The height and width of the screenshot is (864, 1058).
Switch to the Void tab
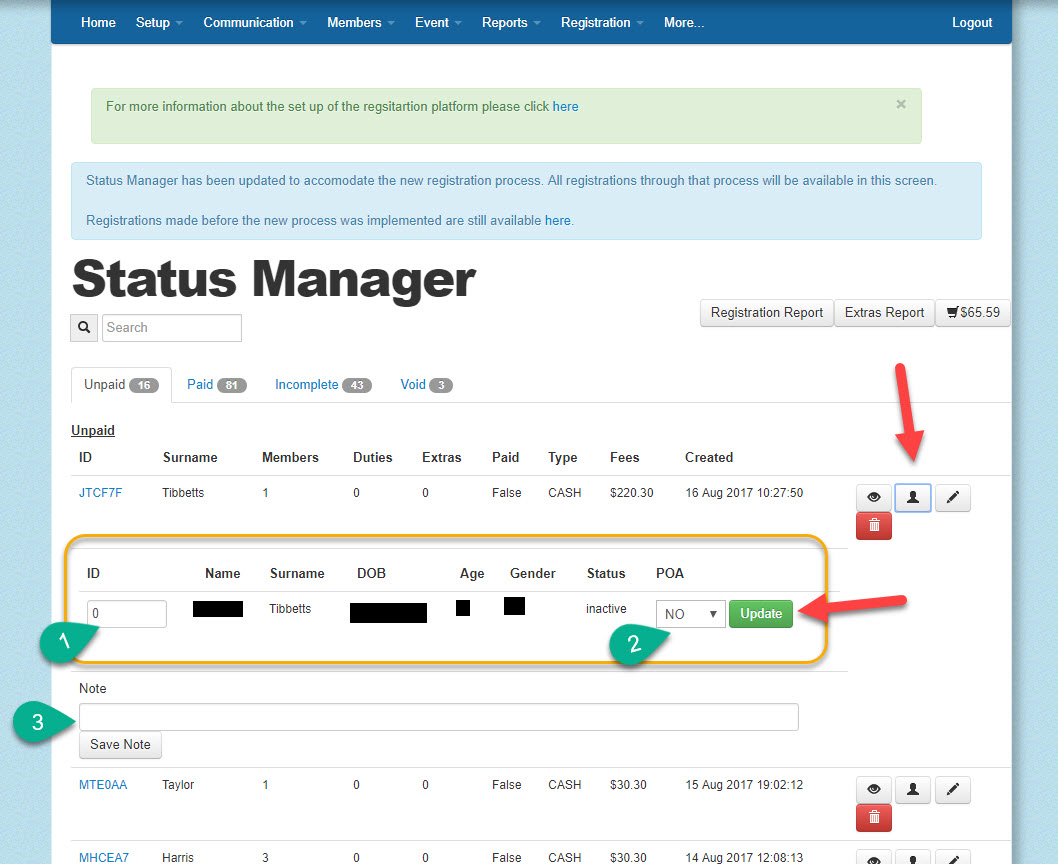point(426,385)
